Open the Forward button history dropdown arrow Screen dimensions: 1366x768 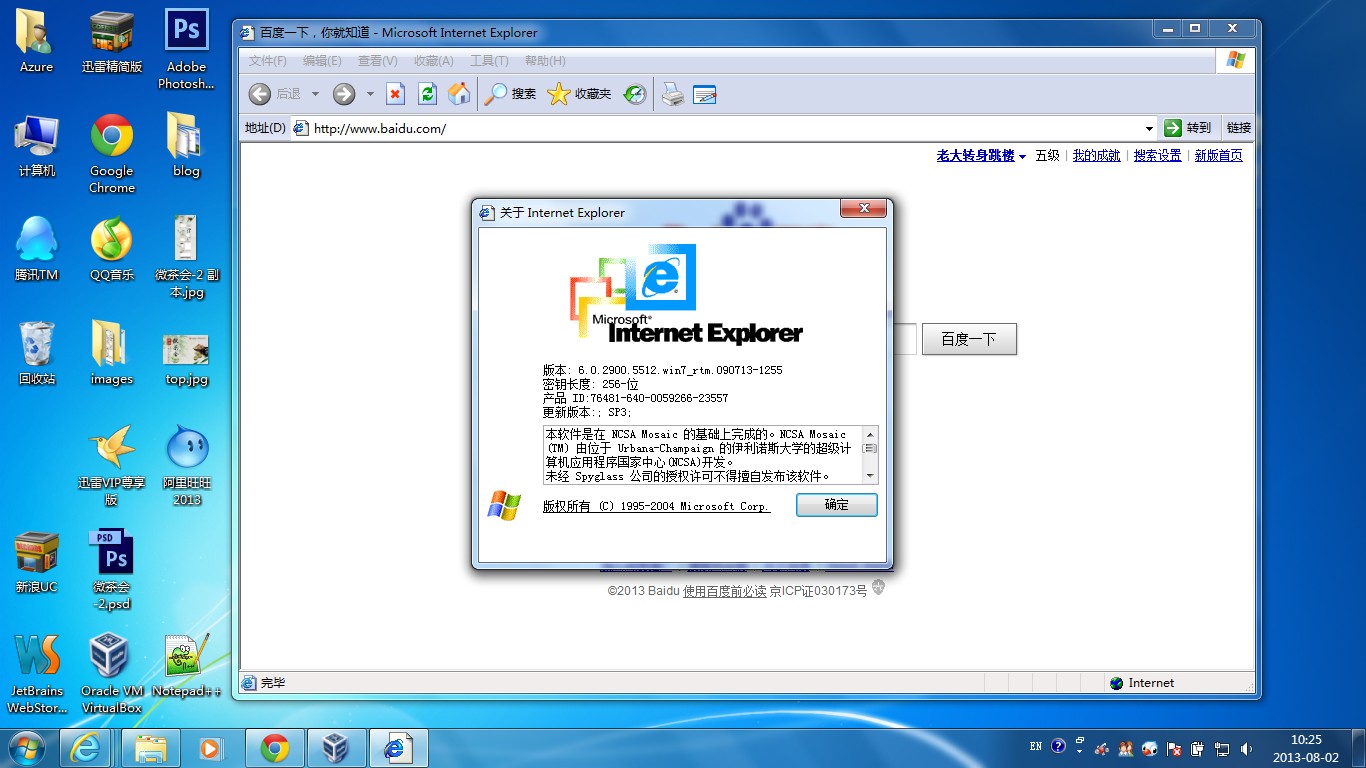coord(370,94)
